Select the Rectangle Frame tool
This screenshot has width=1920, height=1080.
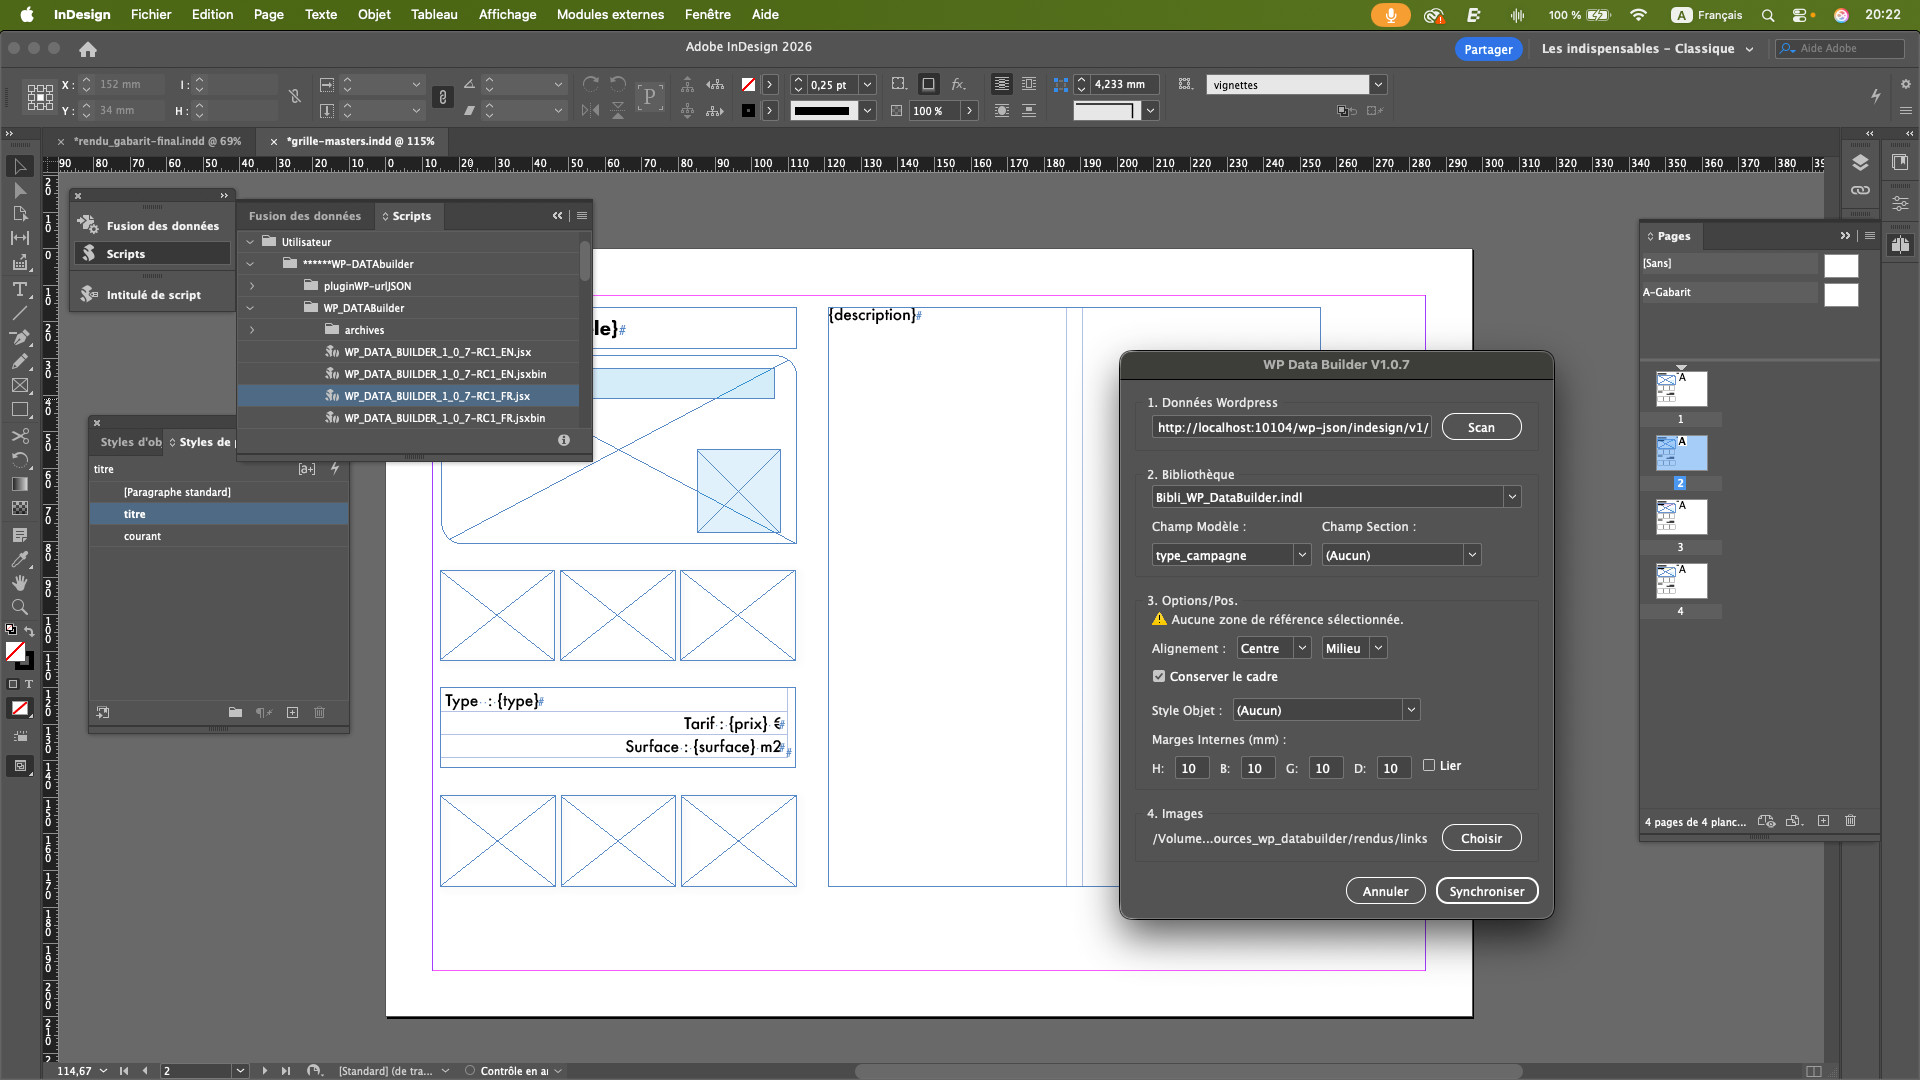[19, 386]
